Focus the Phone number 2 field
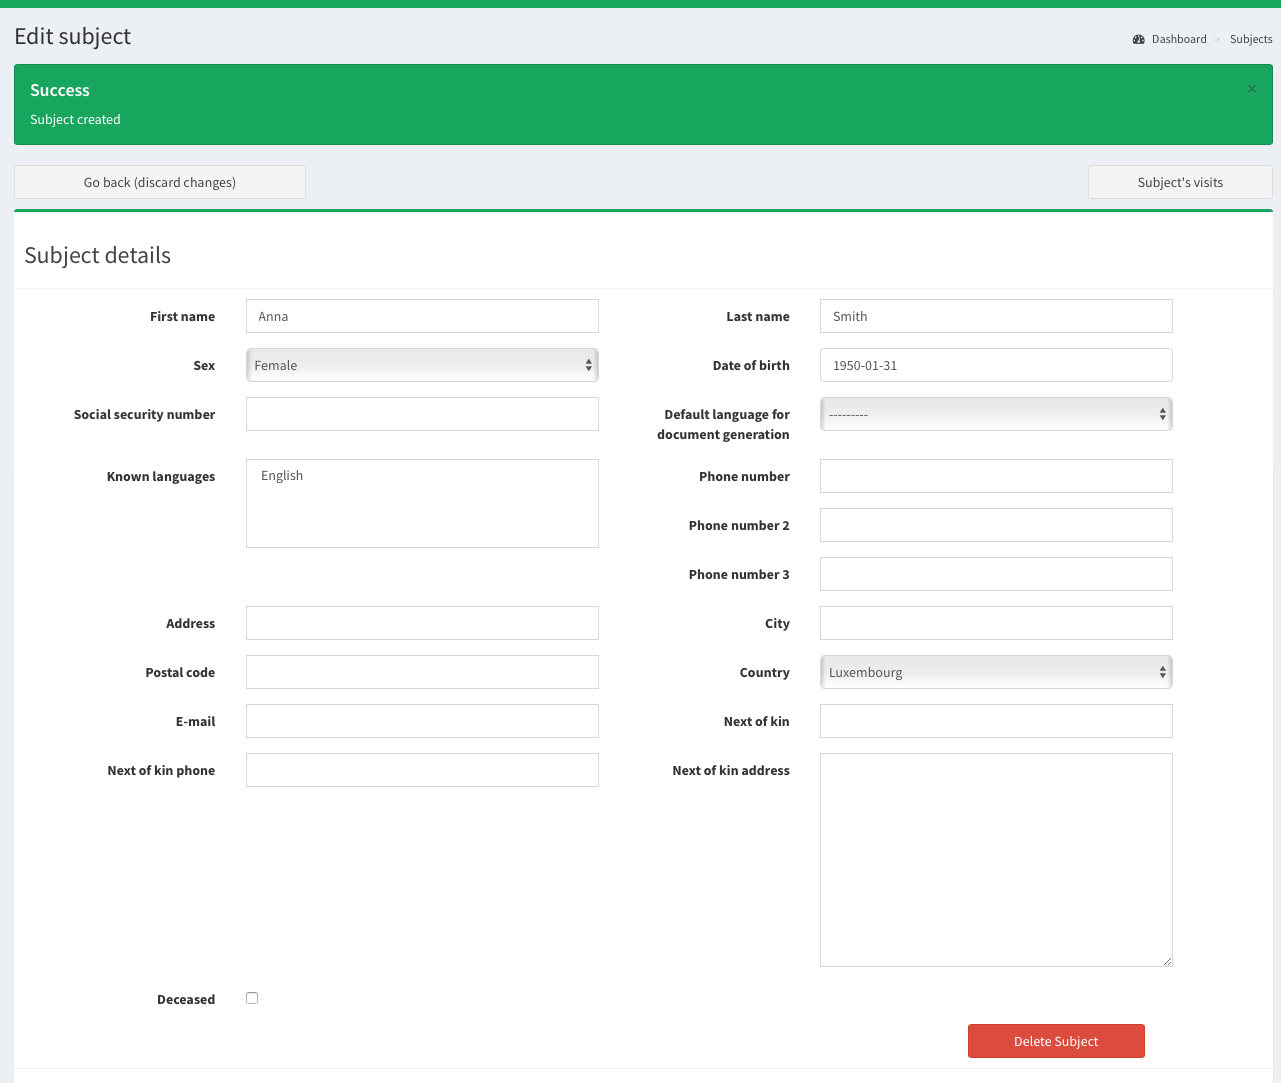 click(x=996, y=525)
